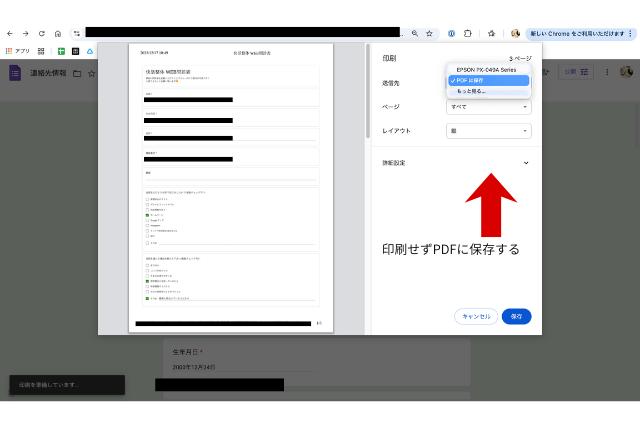This screenshot has height=430, width=640.
Task: Open the Chrome profile avatar
Action: tap(516, 33)
